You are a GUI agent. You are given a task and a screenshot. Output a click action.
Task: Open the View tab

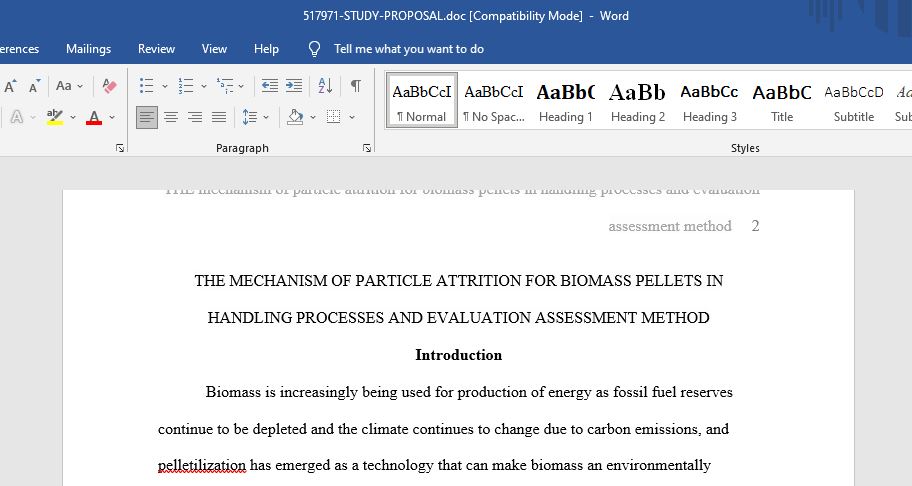(214, 49)
